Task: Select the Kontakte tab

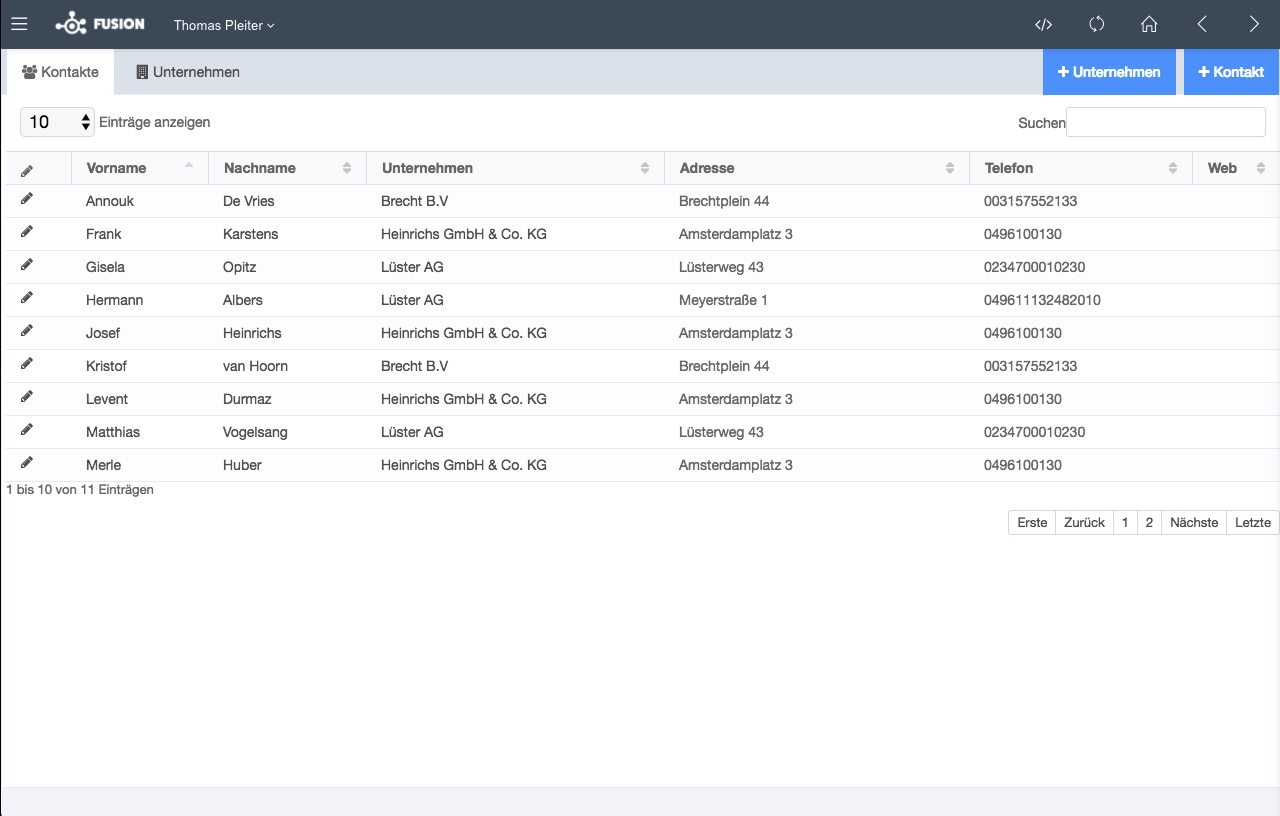Action: [x=60, y=72]
